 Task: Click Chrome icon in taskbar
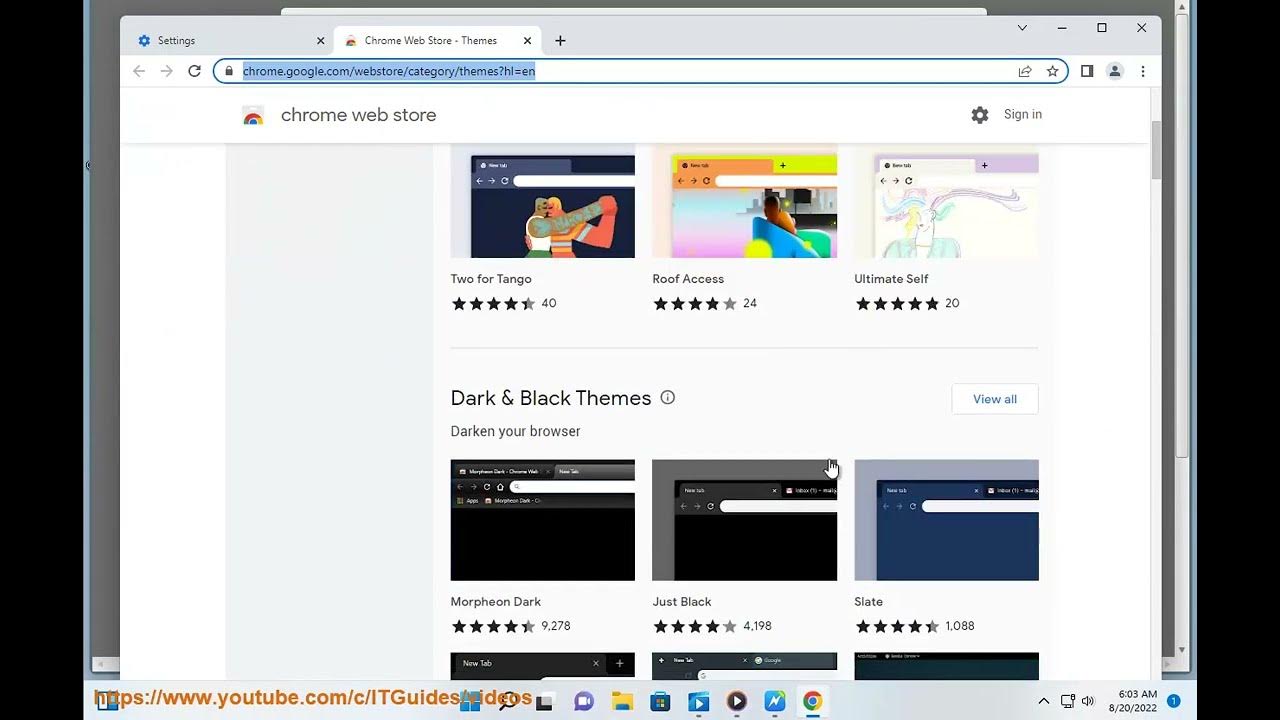812,701
